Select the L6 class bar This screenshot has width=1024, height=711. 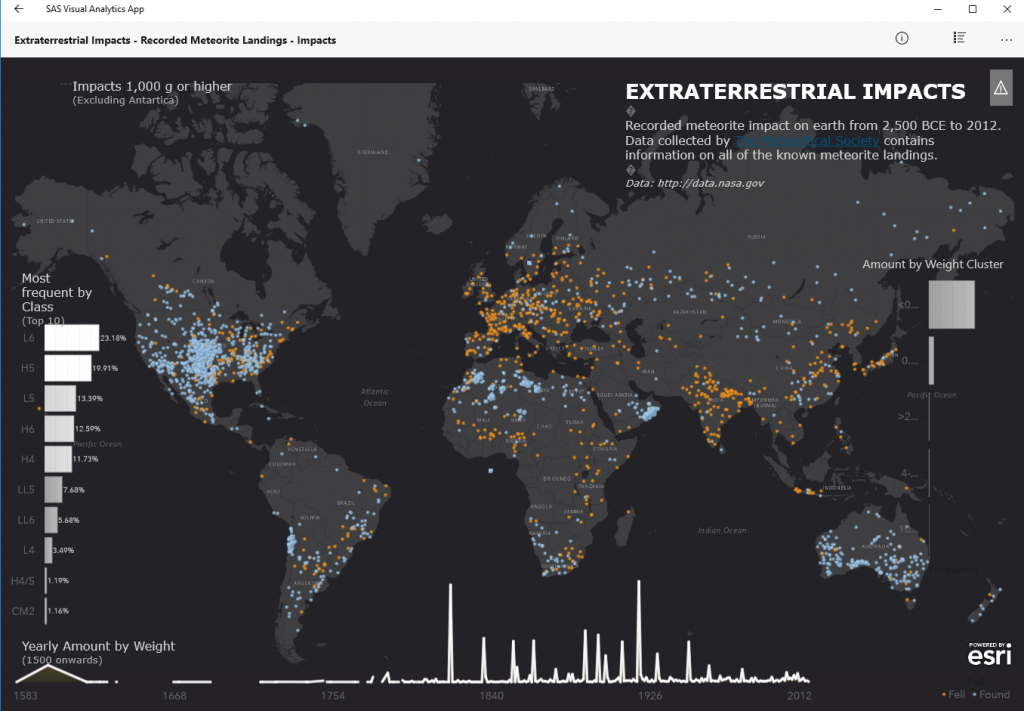pyautogui.click(x=71, y=338)
